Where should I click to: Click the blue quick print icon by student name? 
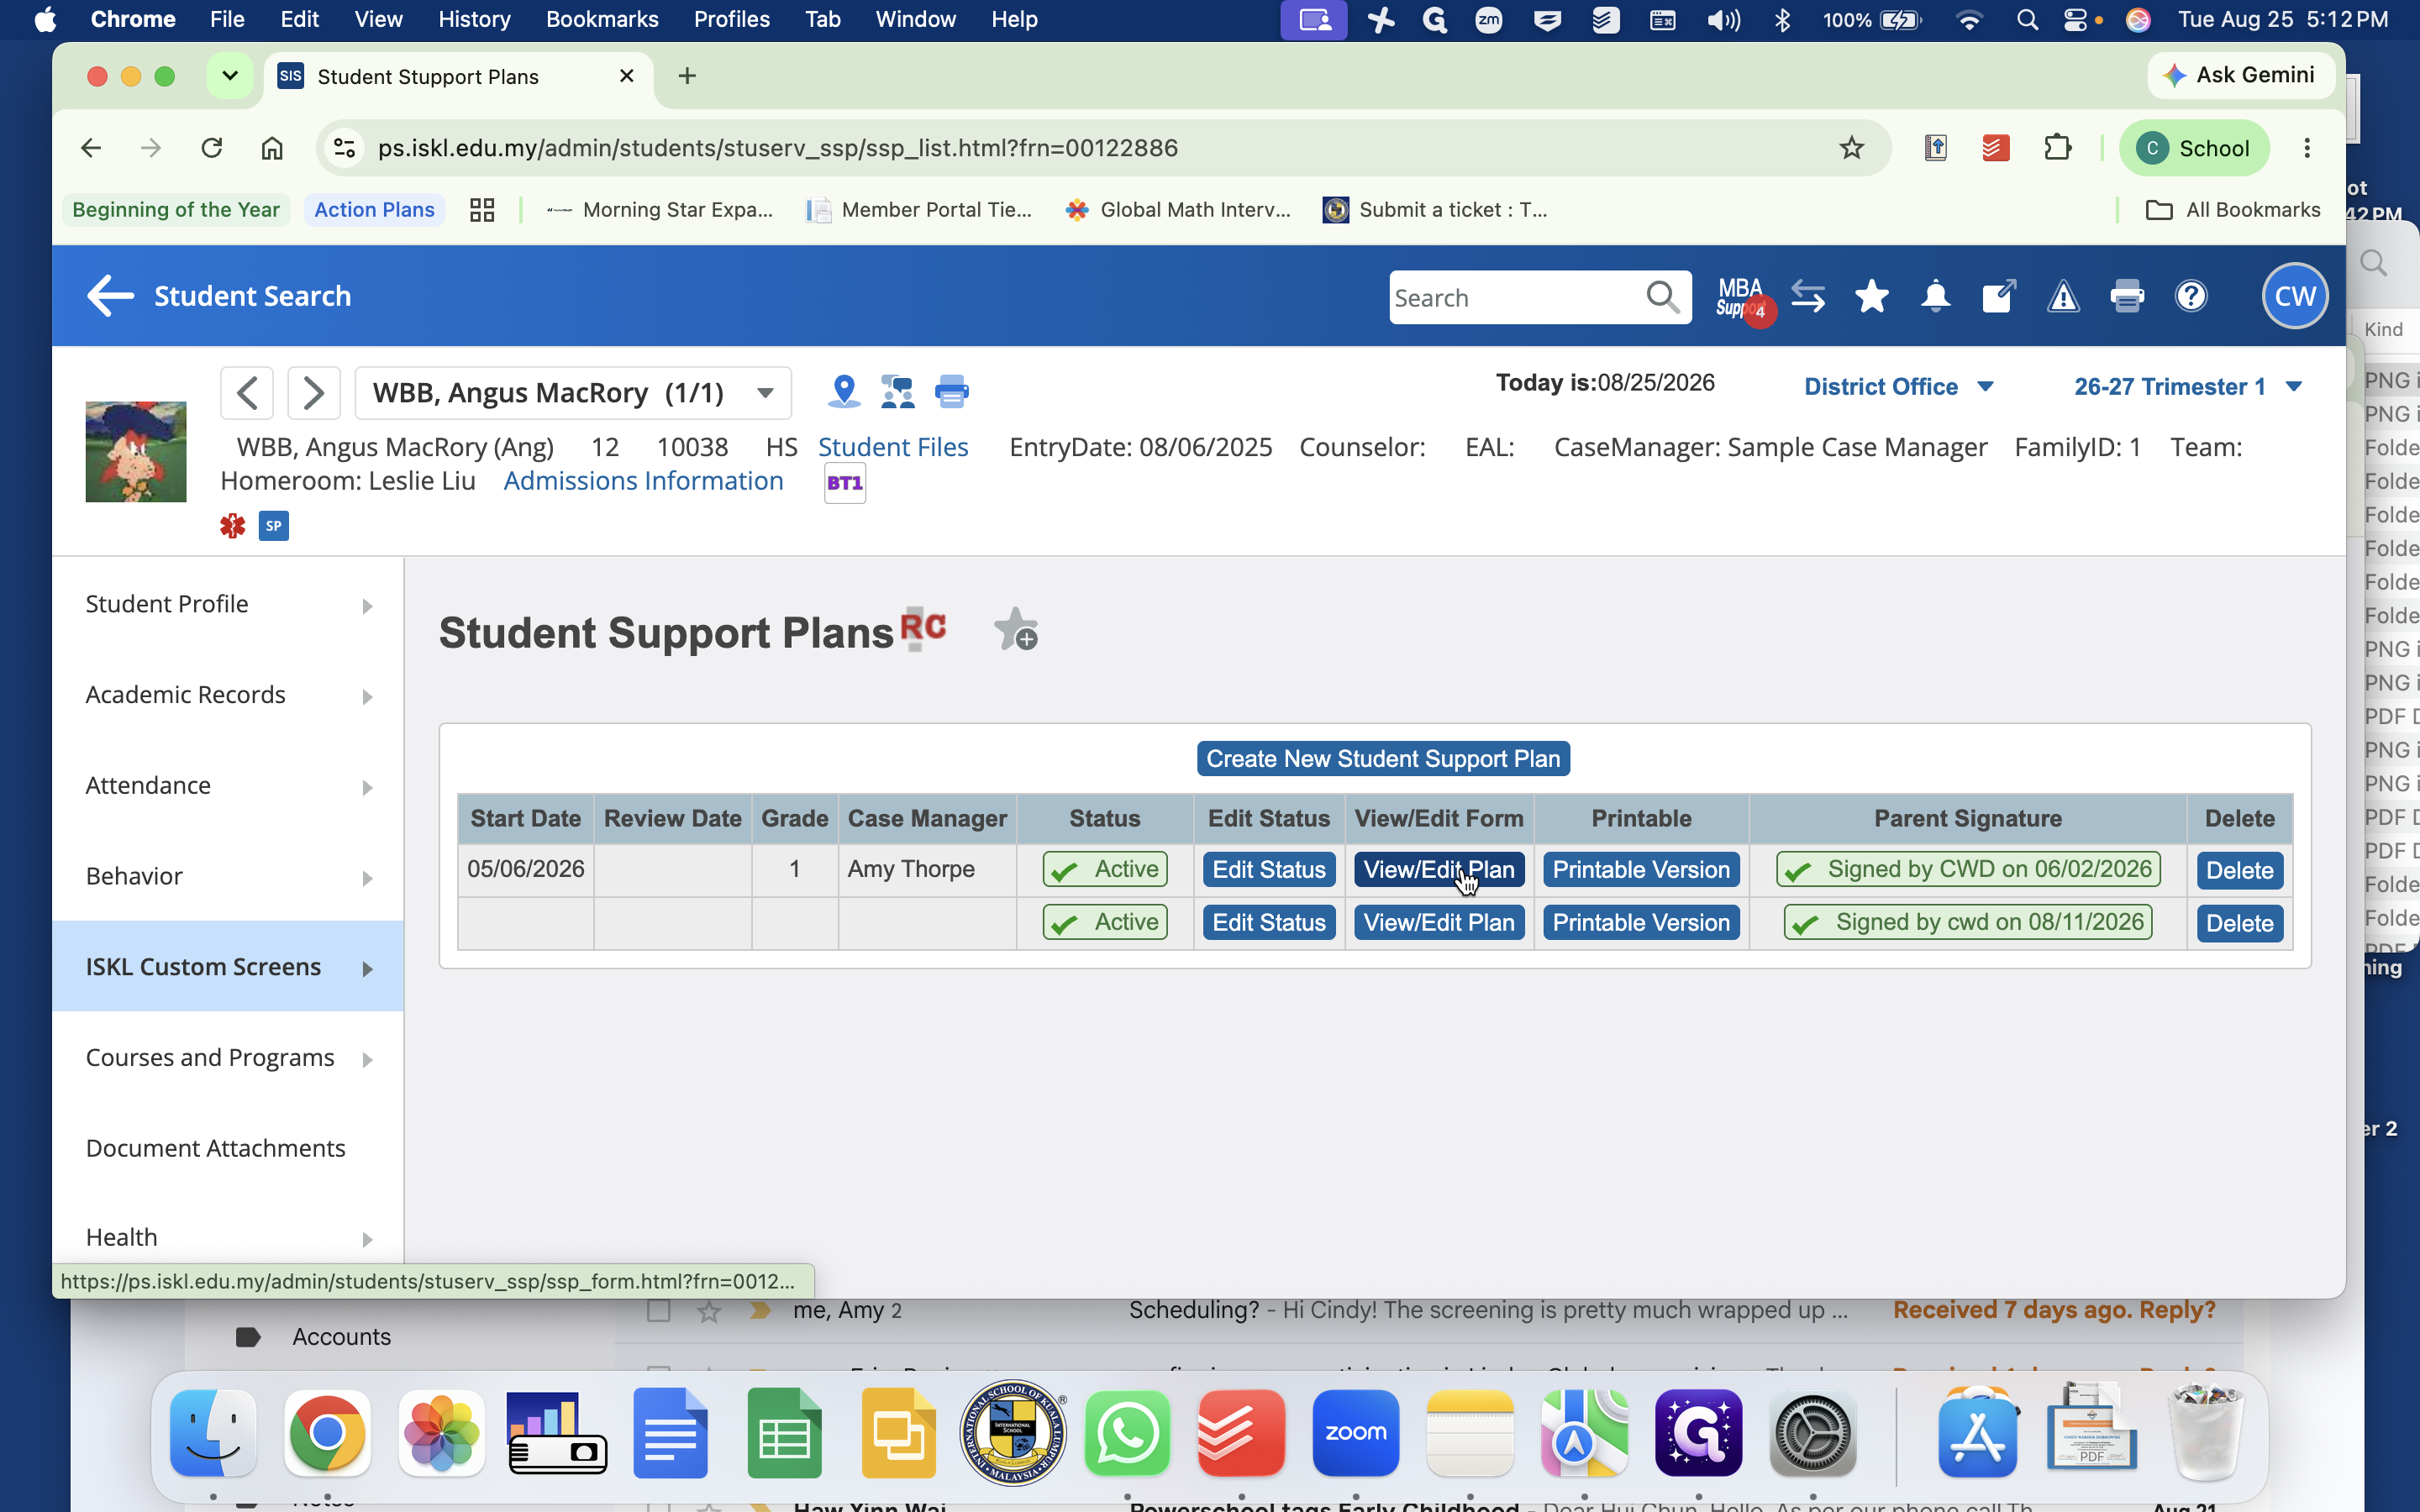pos(951,391)
